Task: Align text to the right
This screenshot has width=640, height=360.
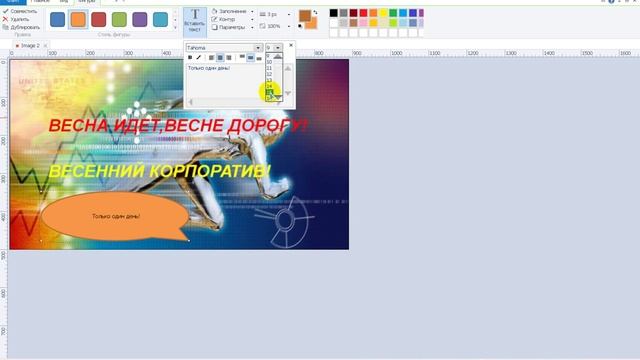Action: pyautogui.click(x=229, y=58)
